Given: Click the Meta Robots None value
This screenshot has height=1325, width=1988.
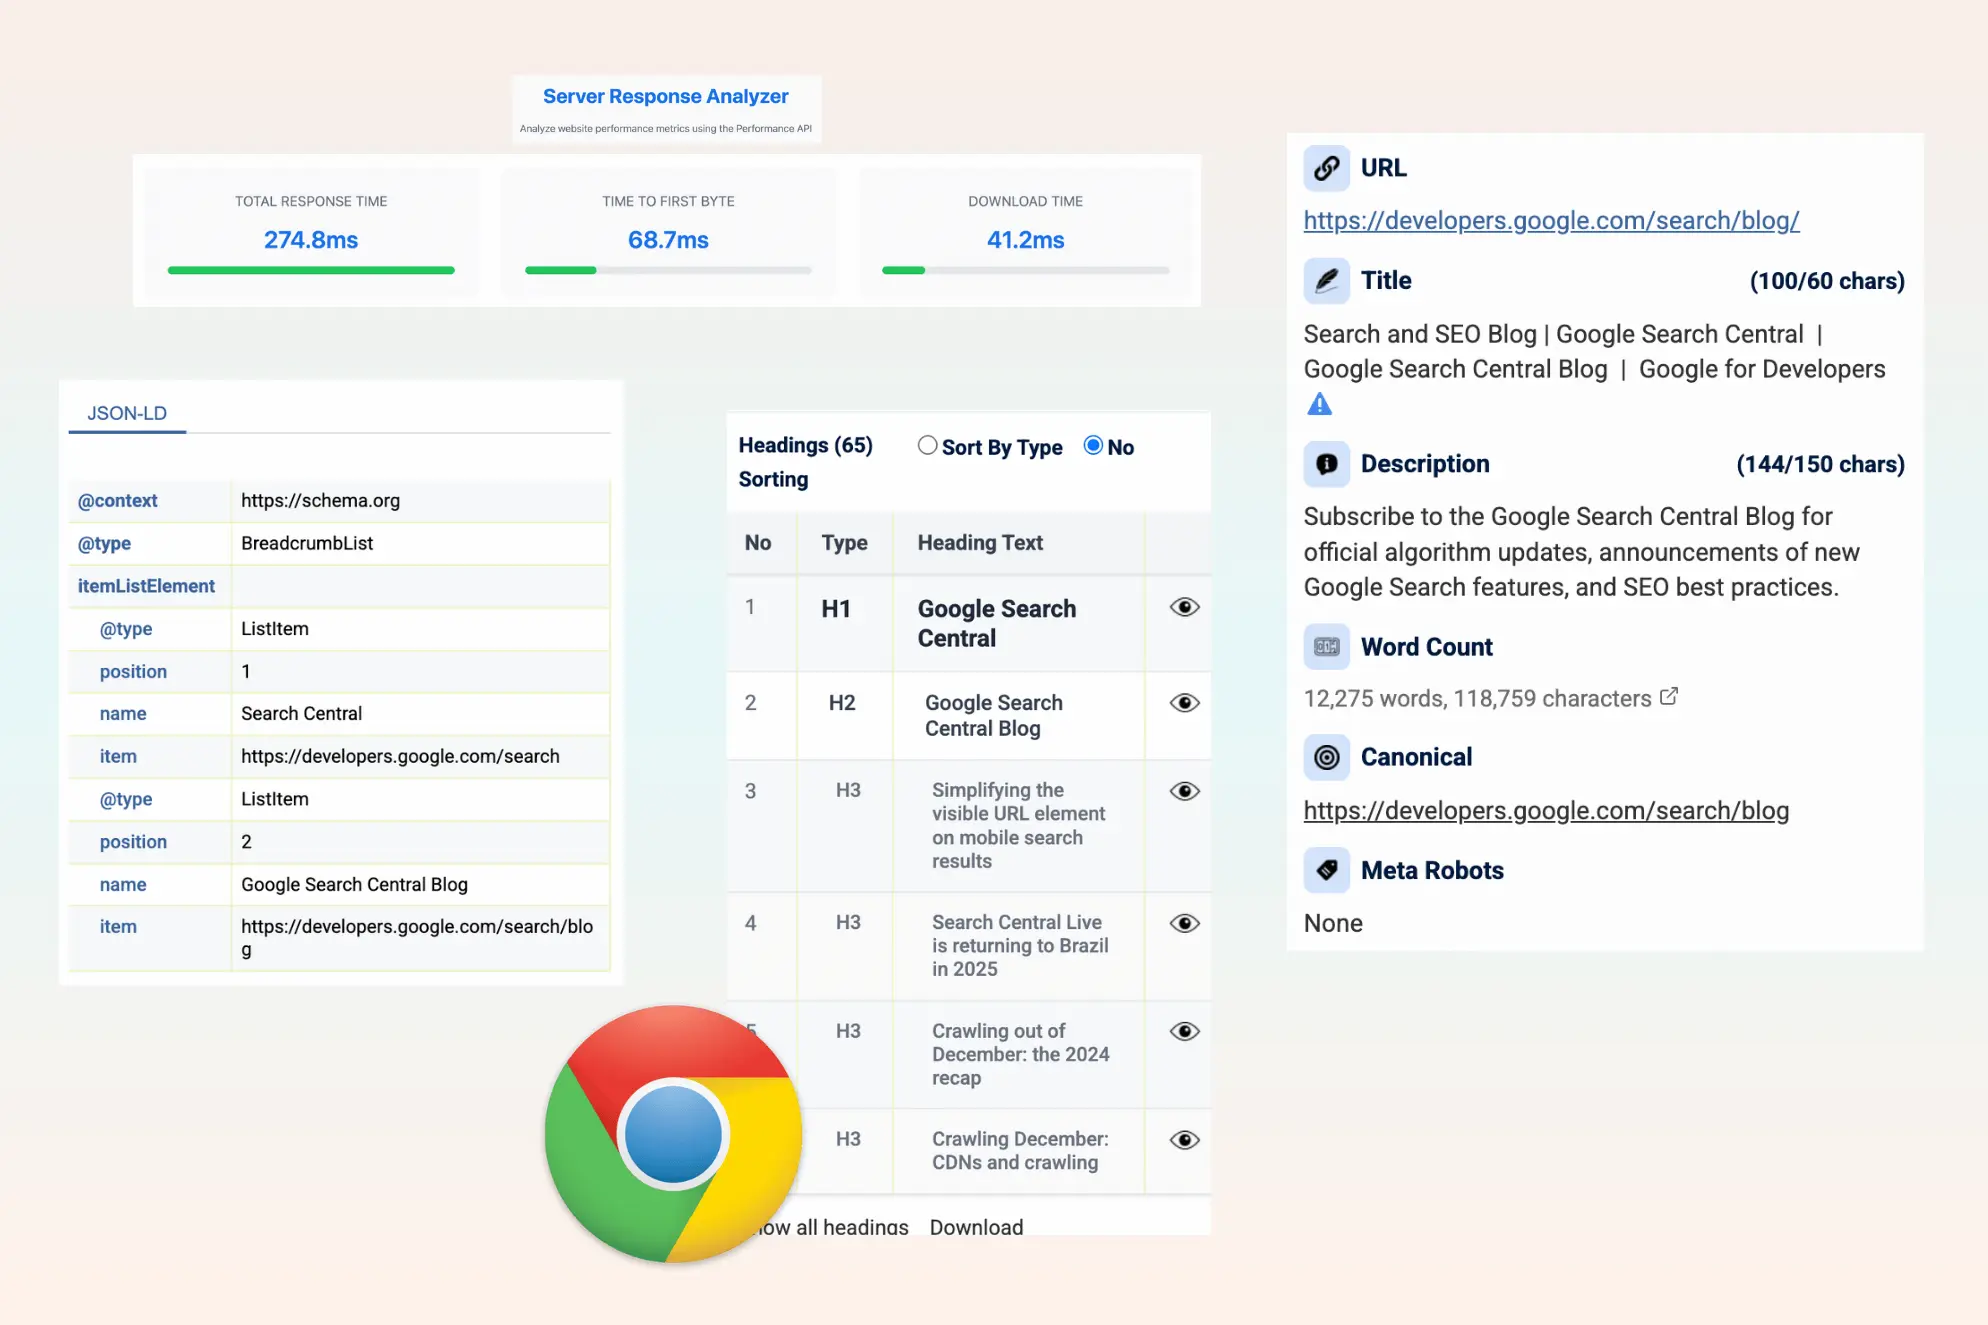Looking at the screenshot, I should [1333, 924].
